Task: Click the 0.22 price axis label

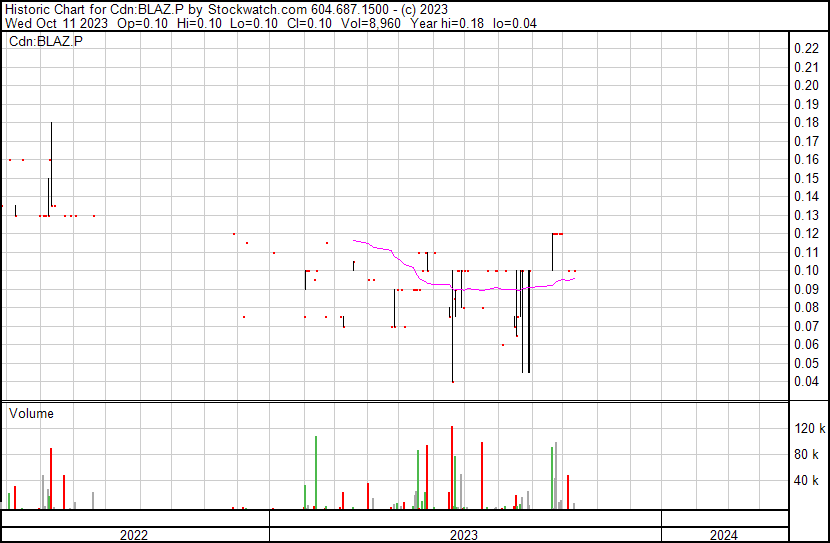Action: [805, 49]
